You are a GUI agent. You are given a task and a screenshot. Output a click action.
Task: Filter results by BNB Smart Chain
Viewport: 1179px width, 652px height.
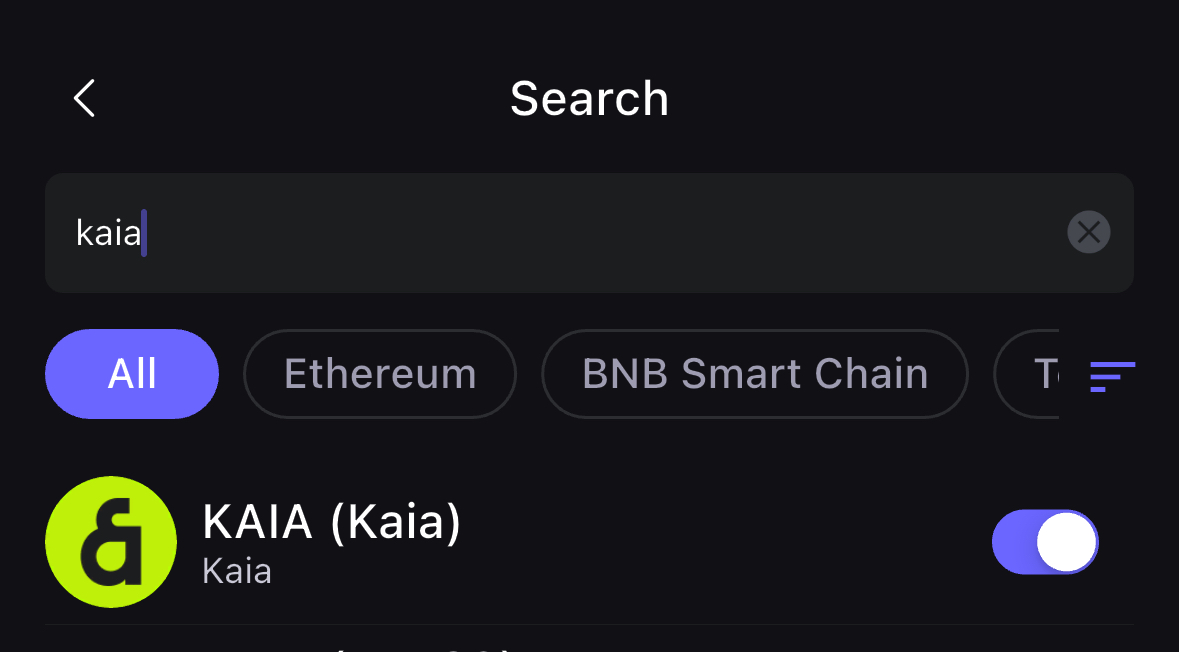click(x=755, y=374)
